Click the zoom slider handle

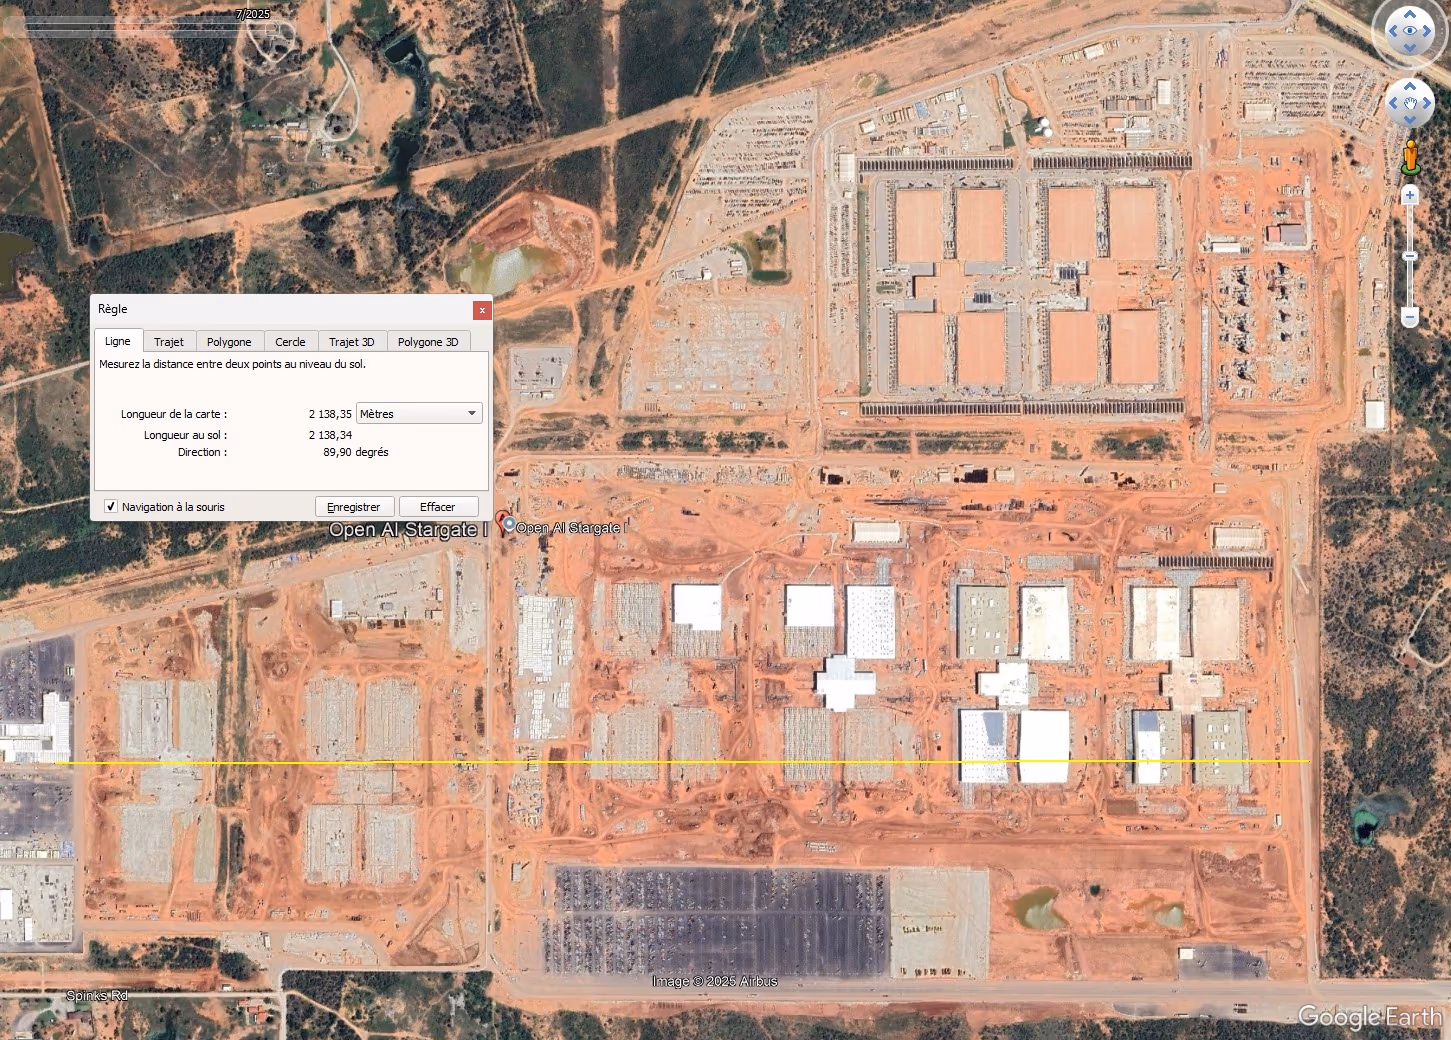click(x=1410, y=257)
